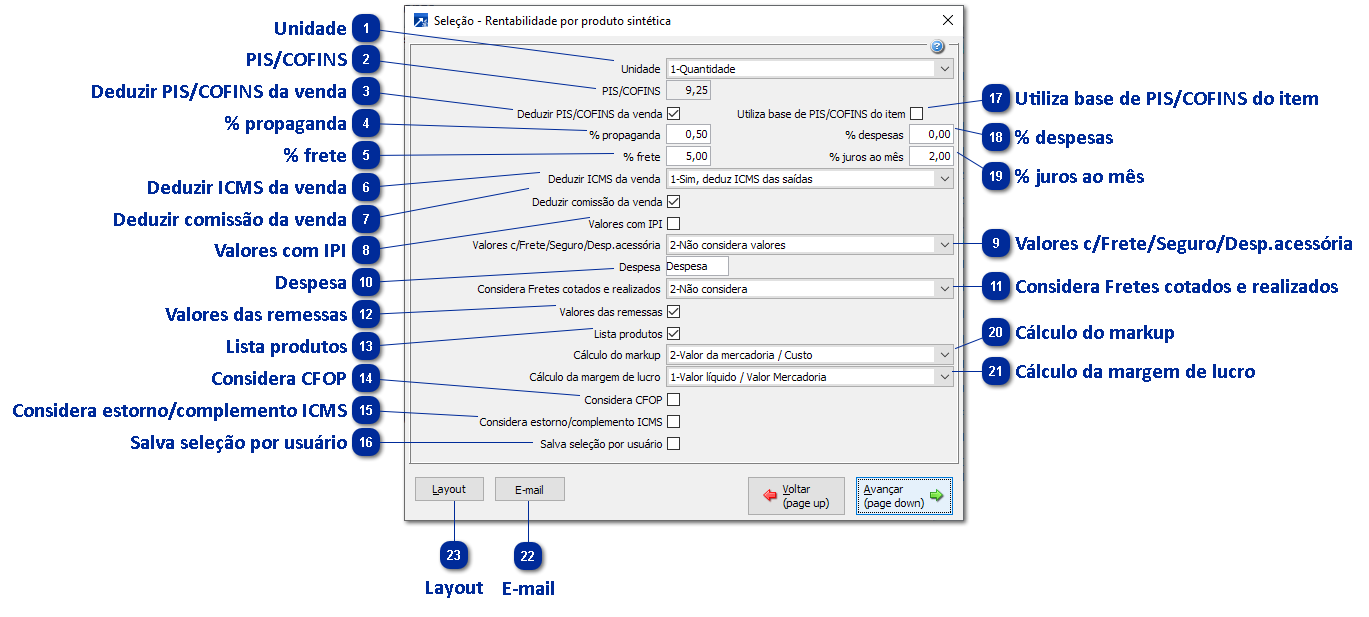Click the Despesa text field

[697, 267]
